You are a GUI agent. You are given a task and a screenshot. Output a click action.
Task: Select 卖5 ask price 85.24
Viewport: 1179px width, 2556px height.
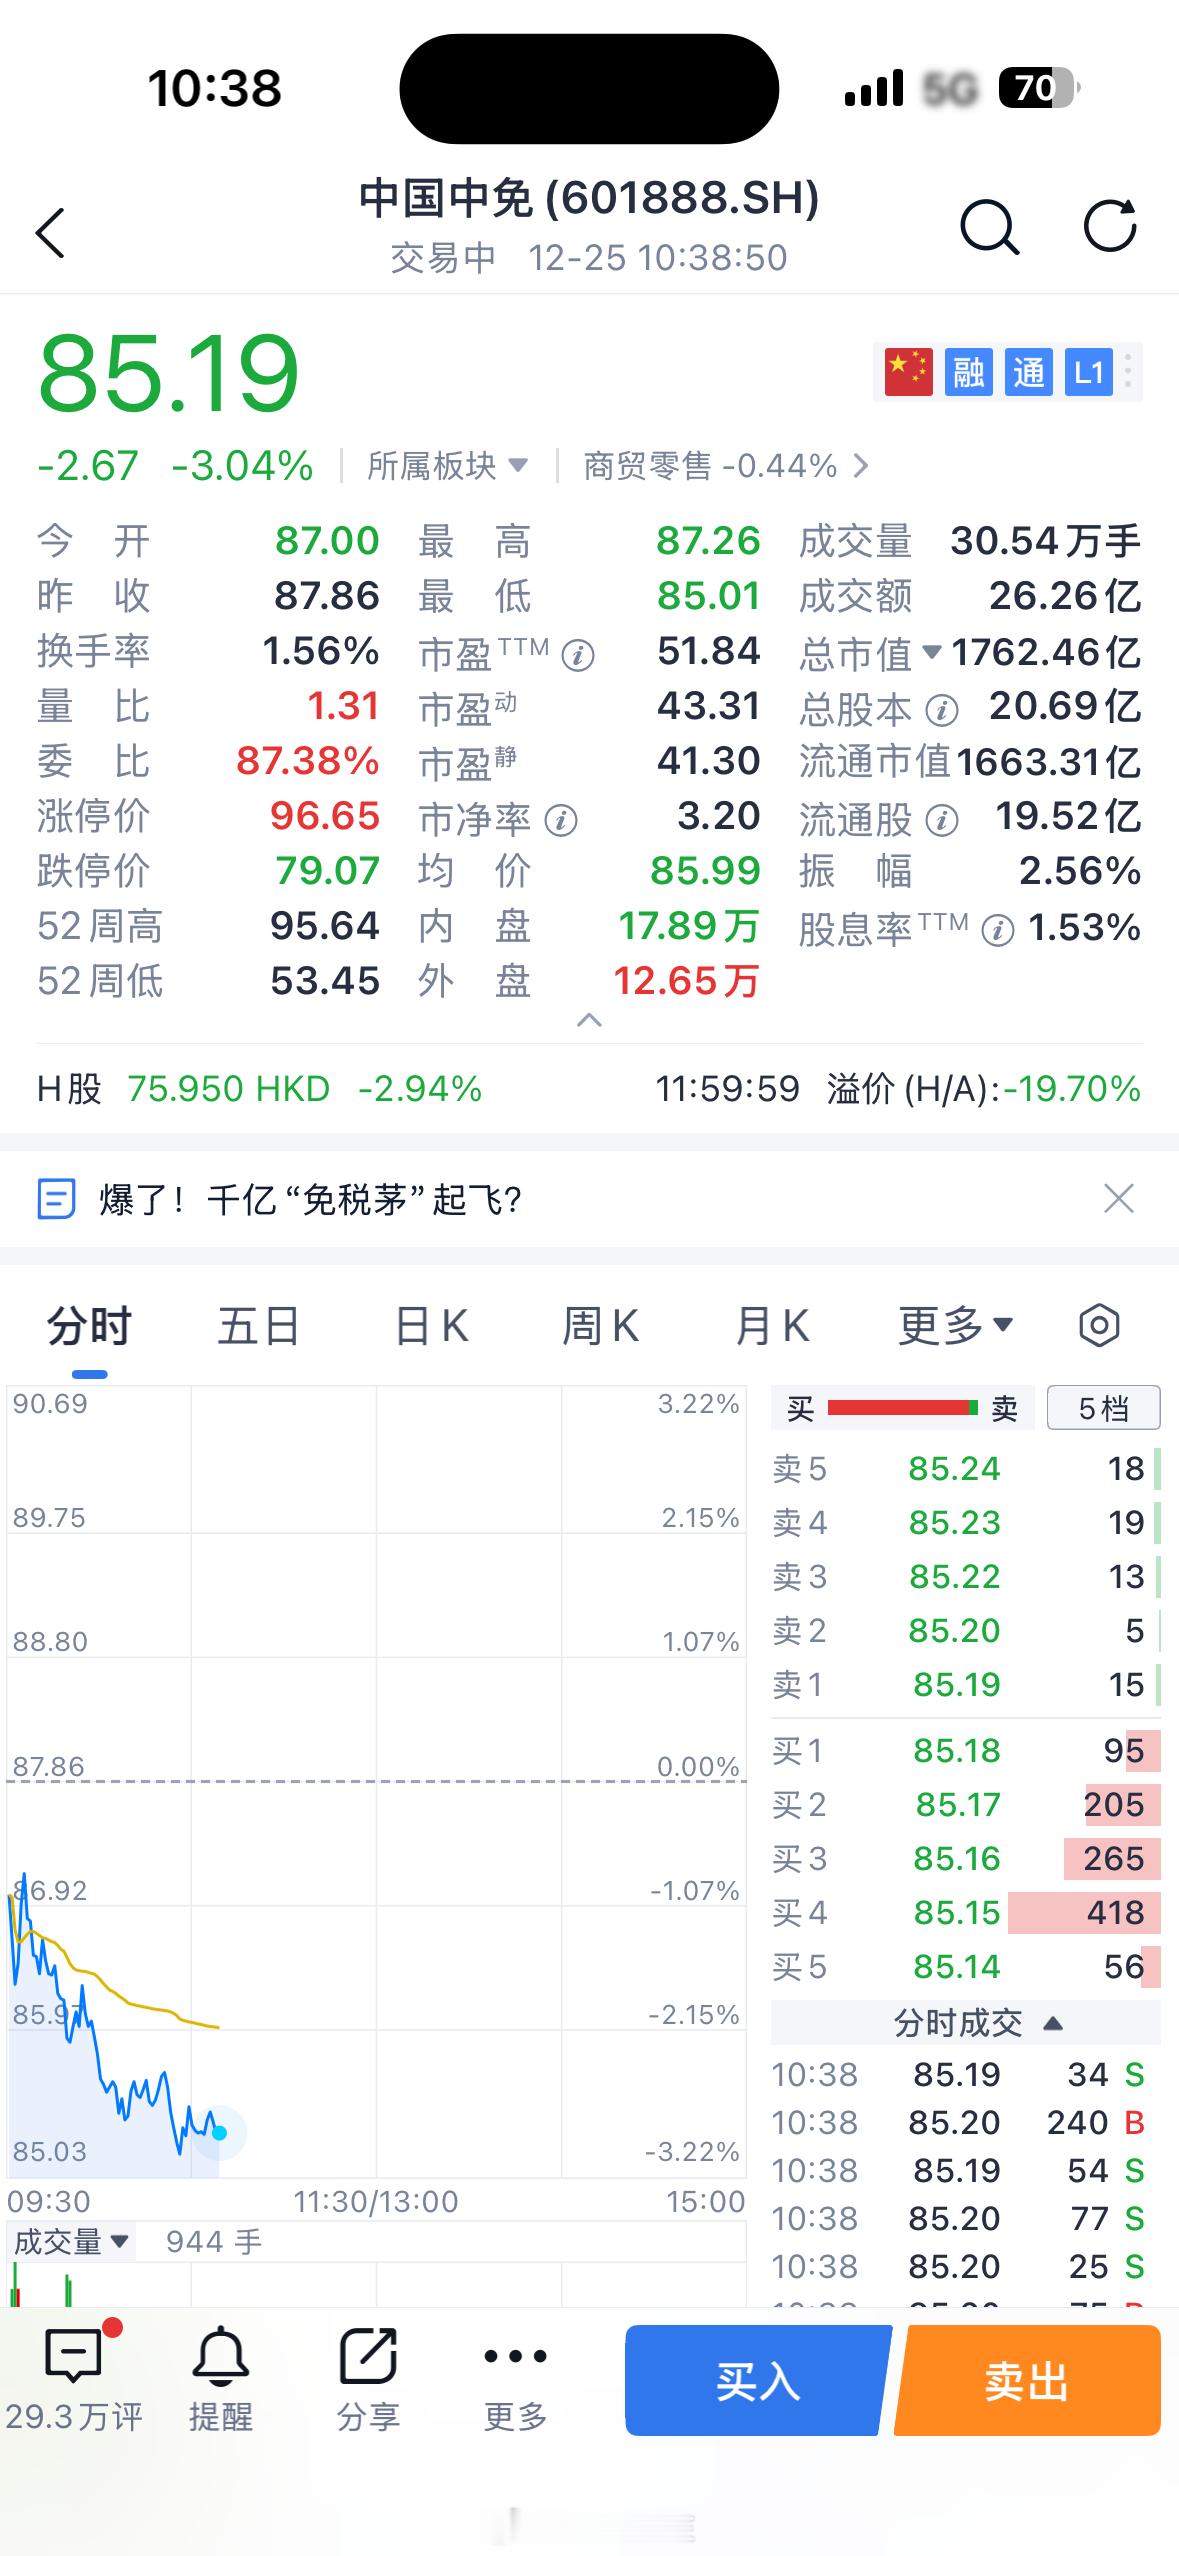(x=965, y=1468)
